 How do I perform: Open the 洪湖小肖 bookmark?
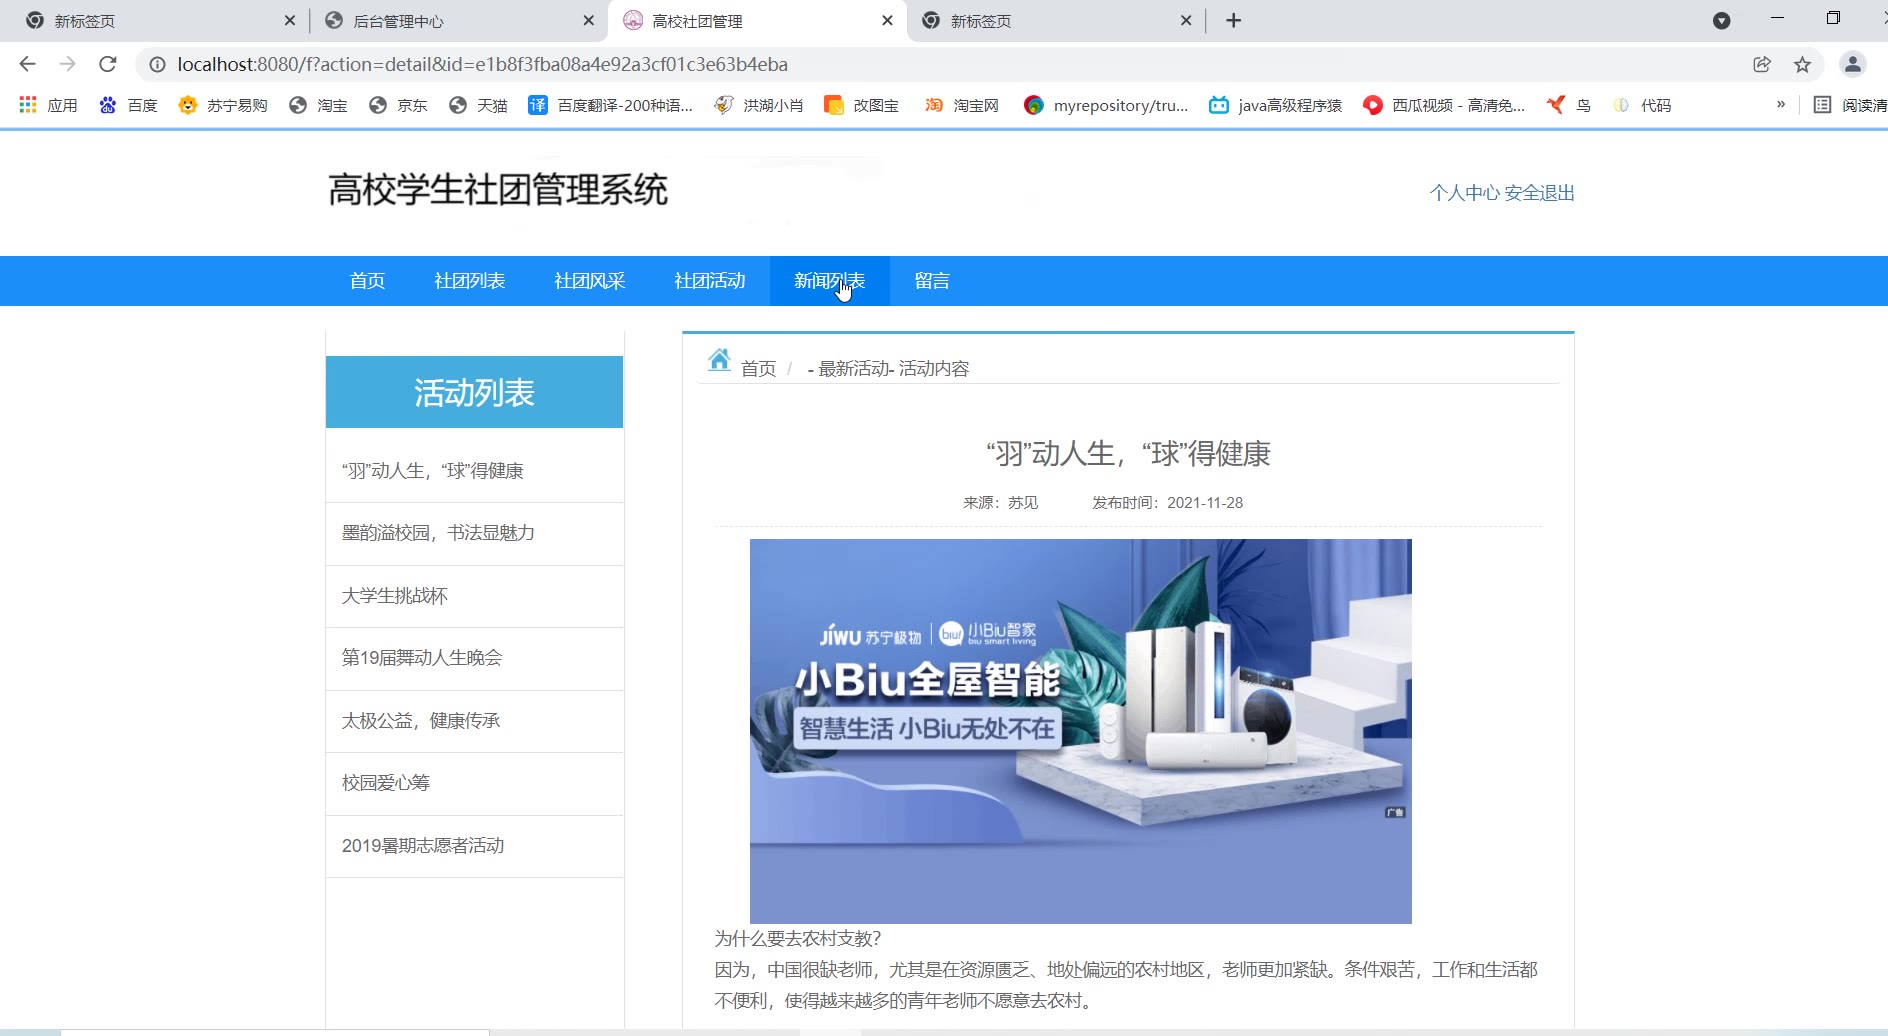coord(759,105)
